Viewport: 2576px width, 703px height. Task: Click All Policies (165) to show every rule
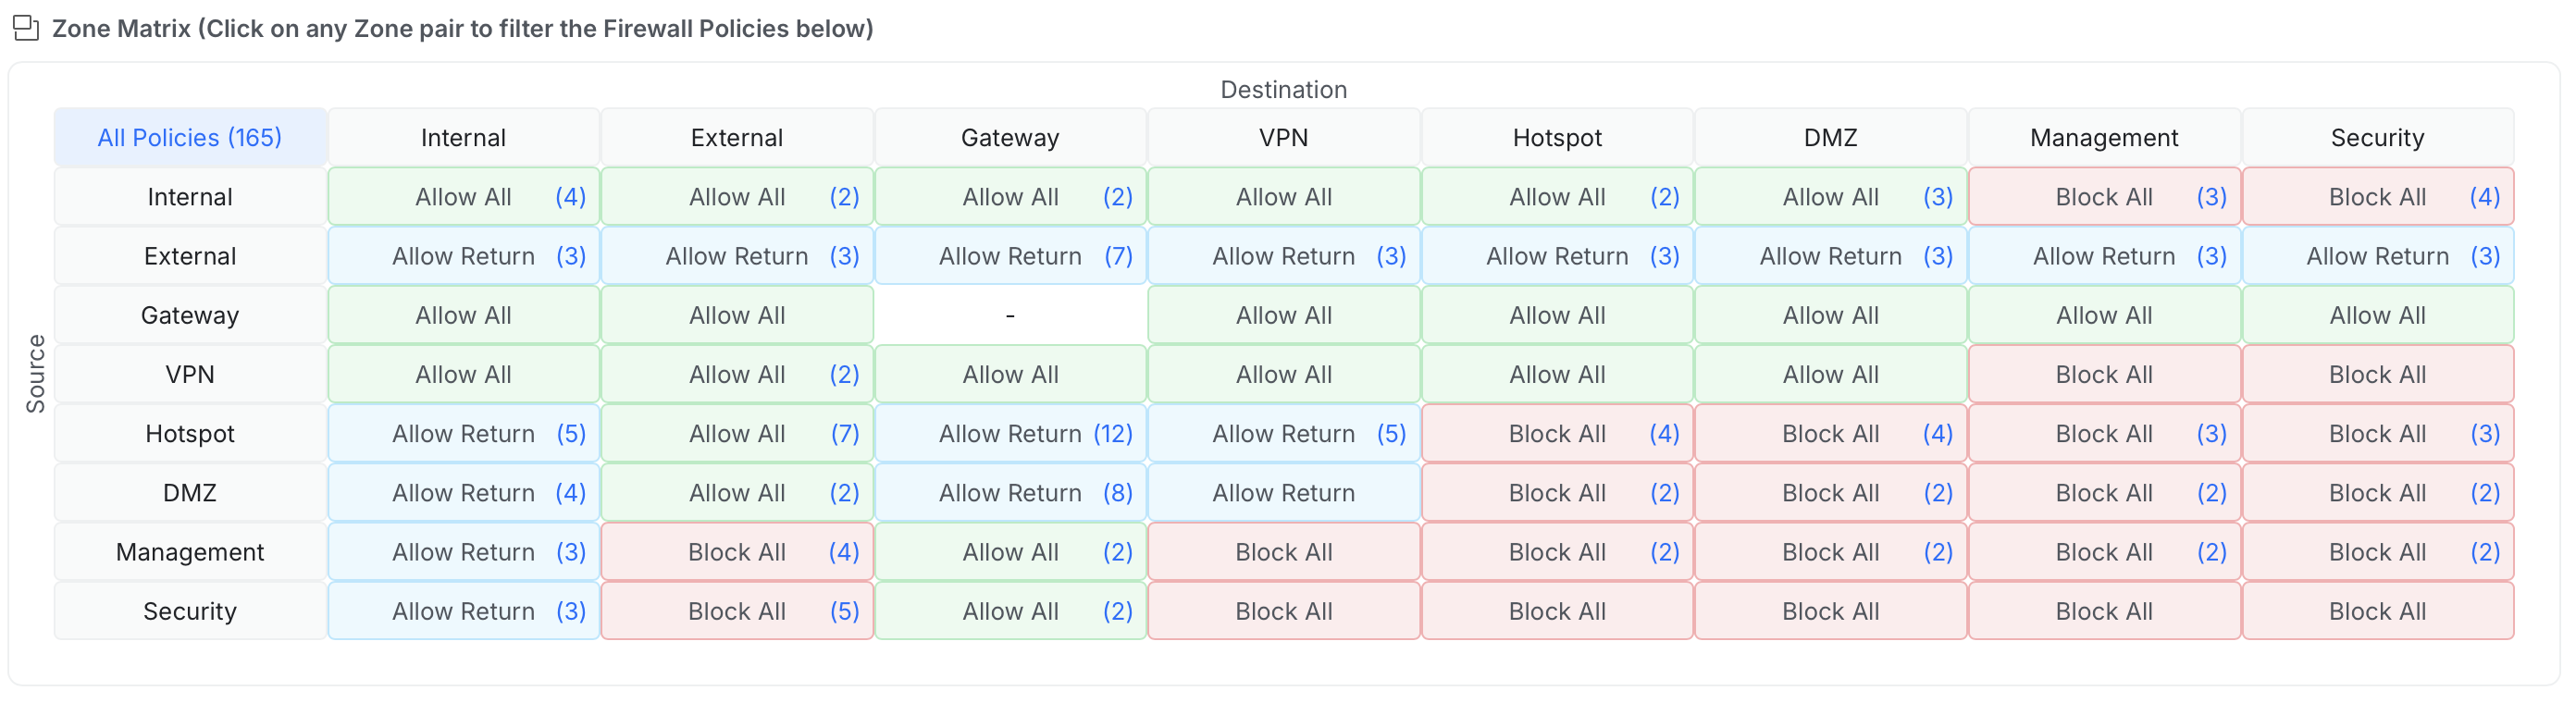(190, 137)
